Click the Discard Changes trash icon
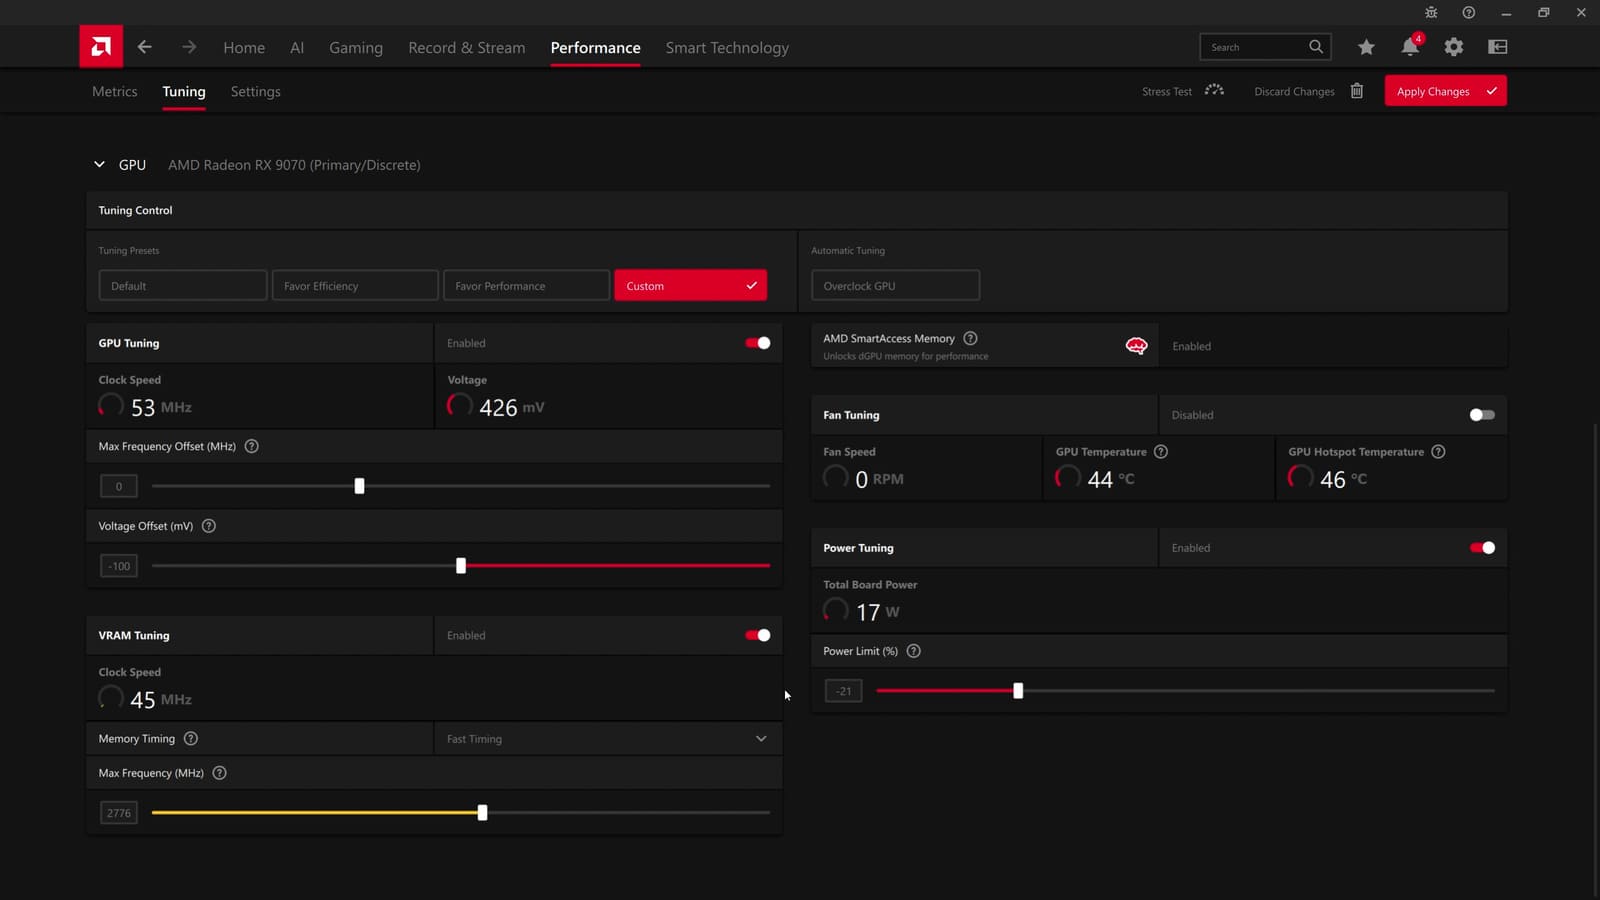The width and height of the screenshot is (1600, 900). coord(1357,91)
